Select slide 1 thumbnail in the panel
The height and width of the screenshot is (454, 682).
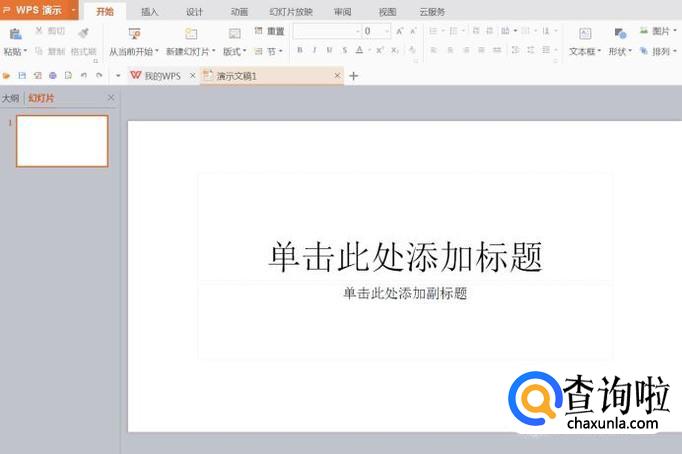[x=62, y=141]
